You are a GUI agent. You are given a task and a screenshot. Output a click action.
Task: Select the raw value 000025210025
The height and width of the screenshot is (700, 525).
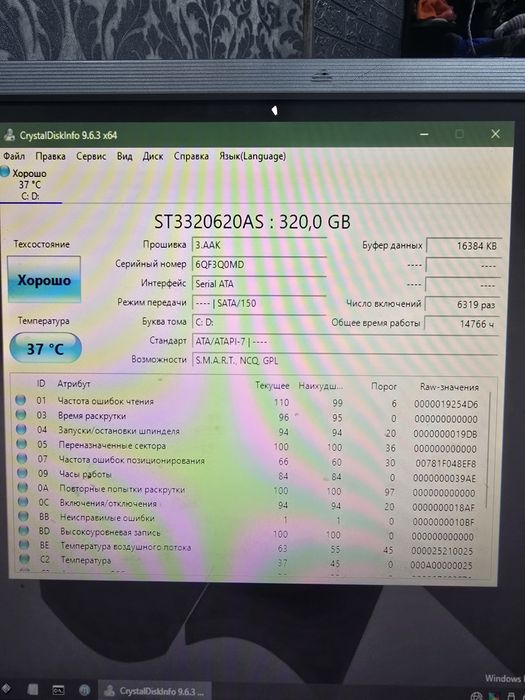click(442, 551)
